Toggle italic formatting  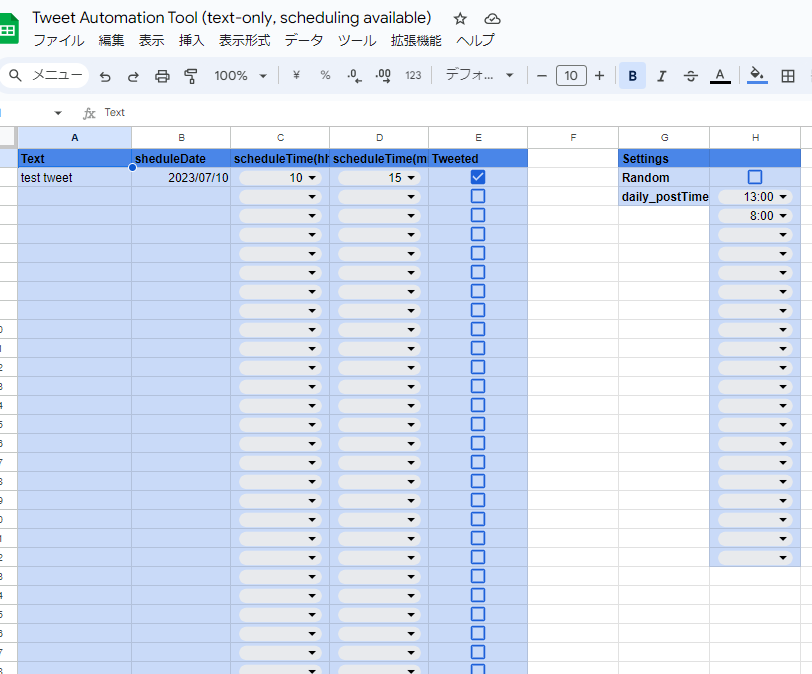(x=661, y=76)
